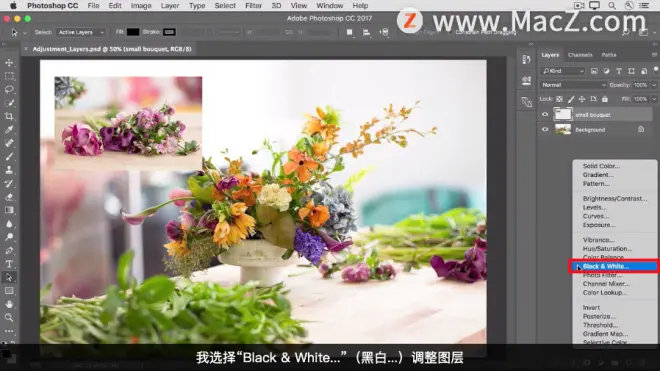Expand the Opacity slider arrow
Screen dimensions: 660x371
654,85
